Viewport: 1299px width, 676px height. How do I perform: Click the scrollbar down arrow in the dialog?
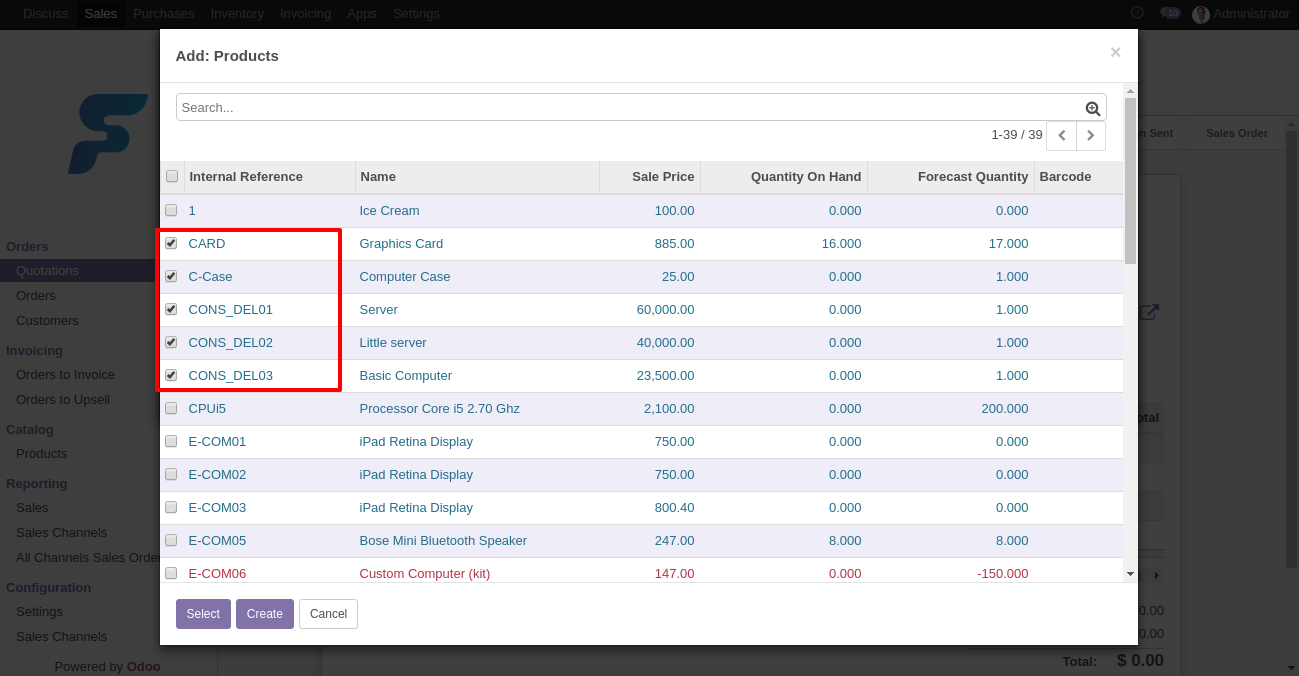tap(1130, 574)
